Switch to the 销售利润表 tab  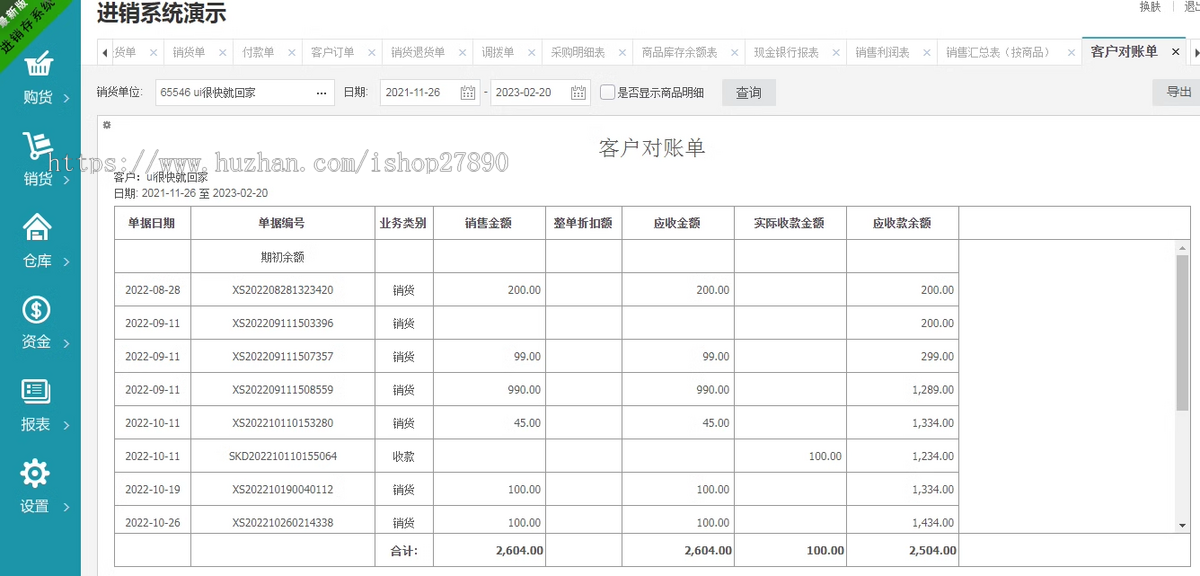[x=882, y=52]
